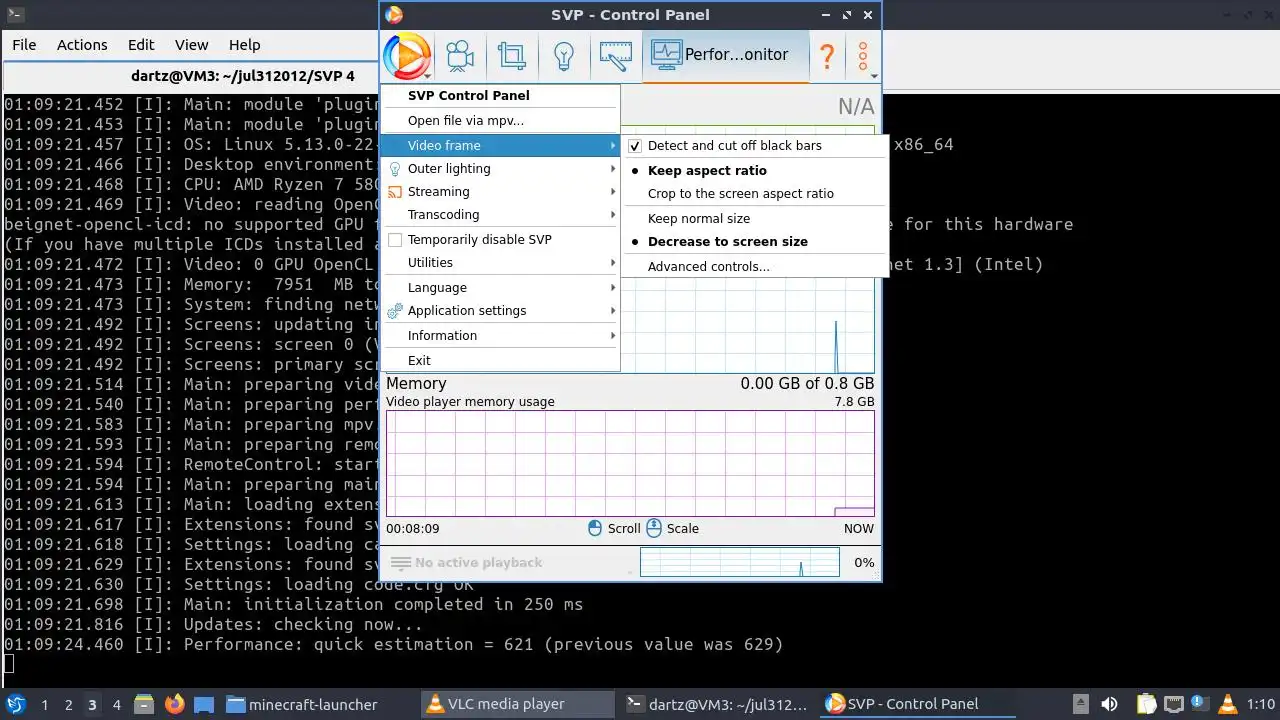Open Edit menu in terminal window

[x=141, y=45]
